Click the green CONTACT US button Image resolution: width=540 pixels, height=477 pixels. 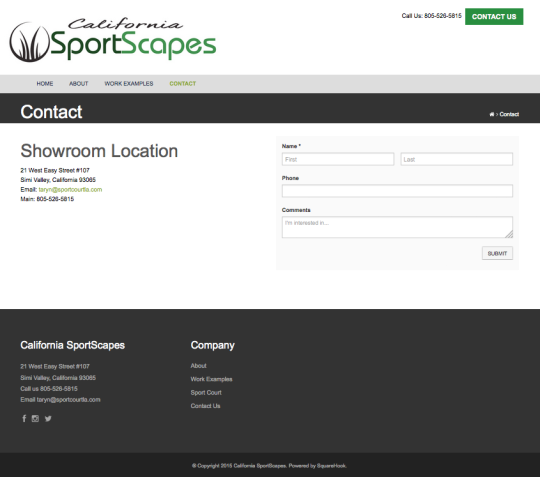494,17
